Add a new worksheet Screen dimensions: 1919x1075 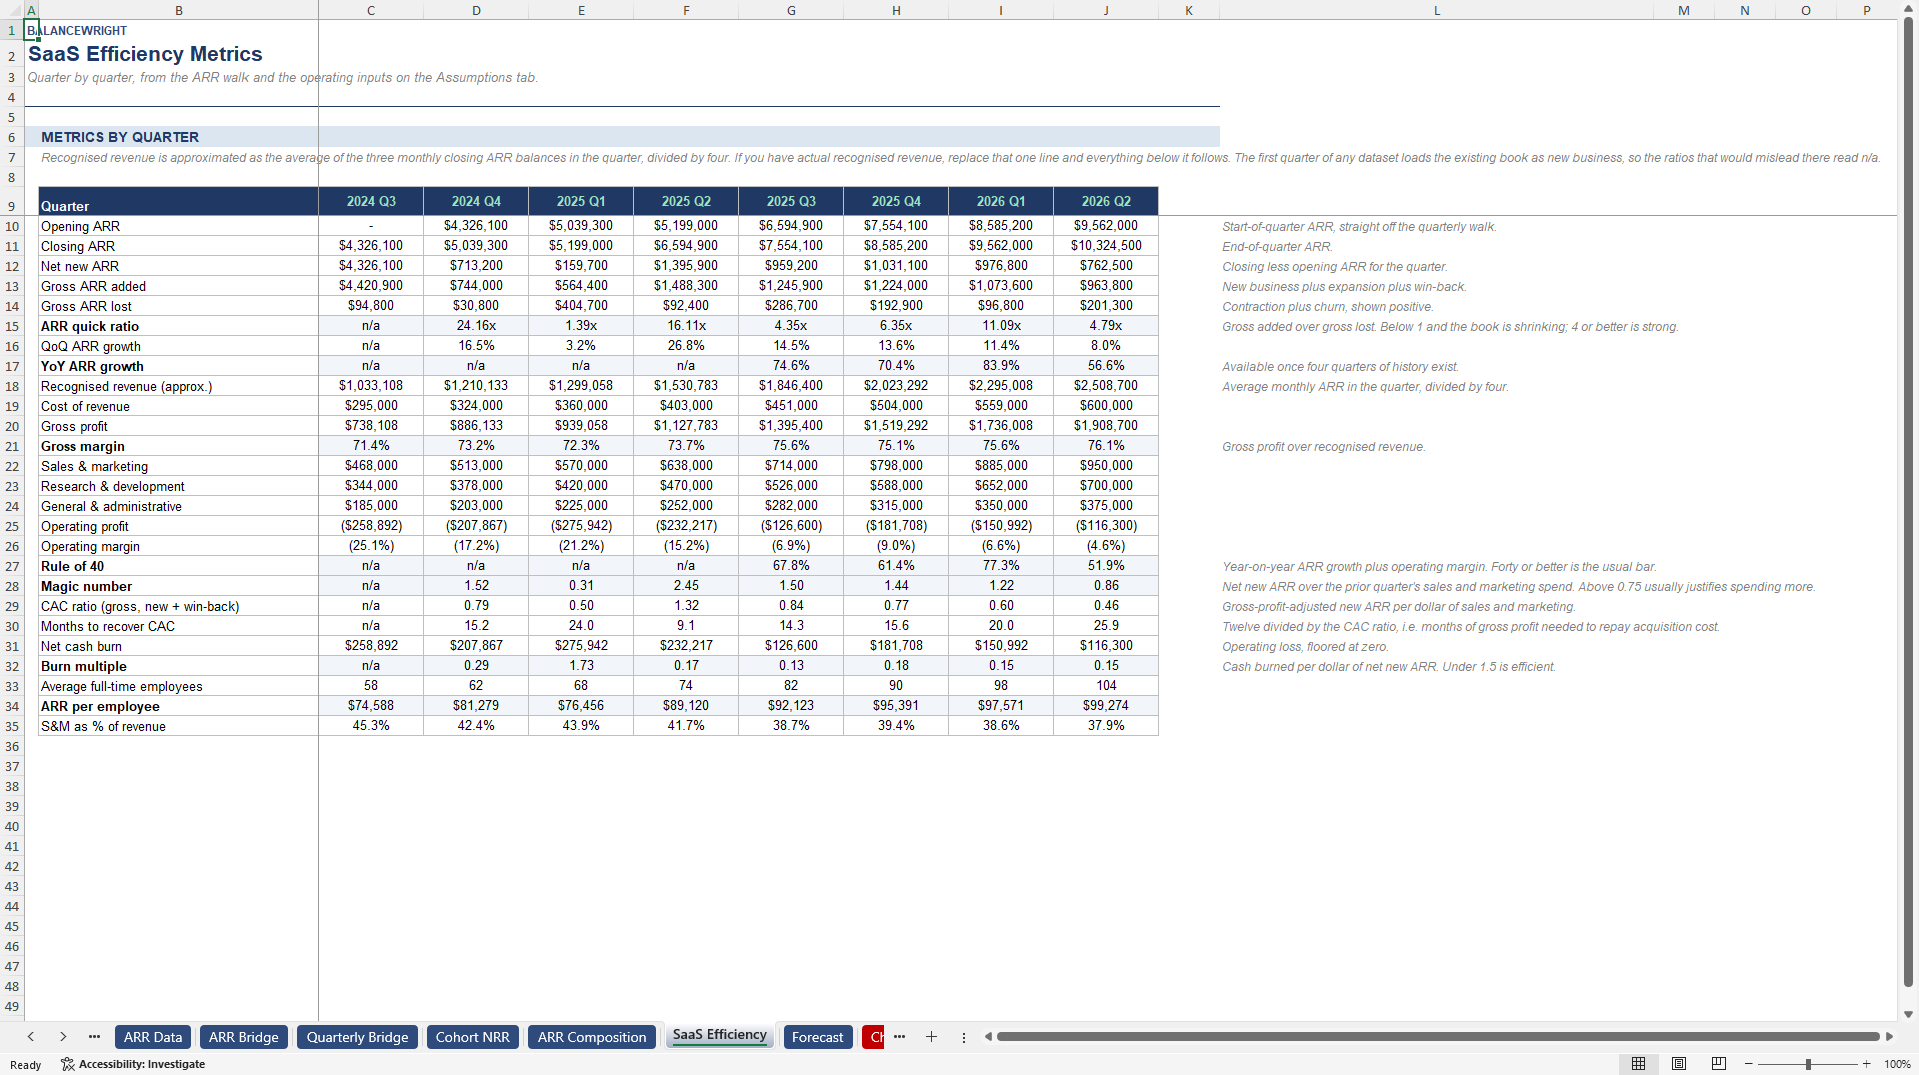(x=931, y=1037)
